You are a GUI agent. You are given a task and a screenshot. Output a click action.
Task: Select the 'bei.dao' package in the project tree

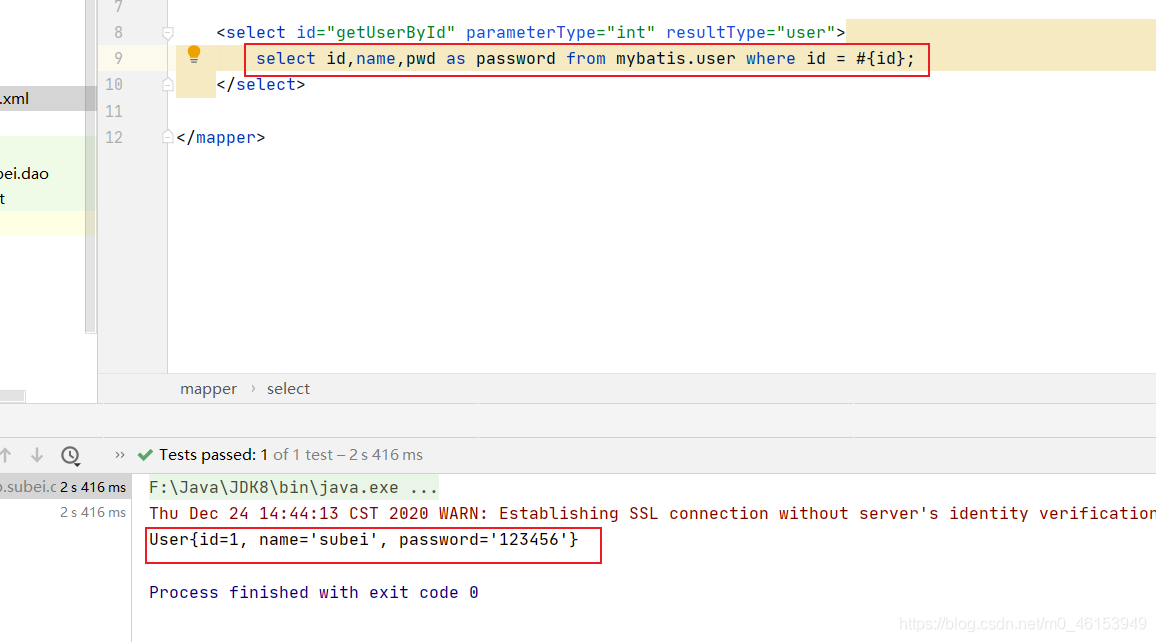[24, 174]
